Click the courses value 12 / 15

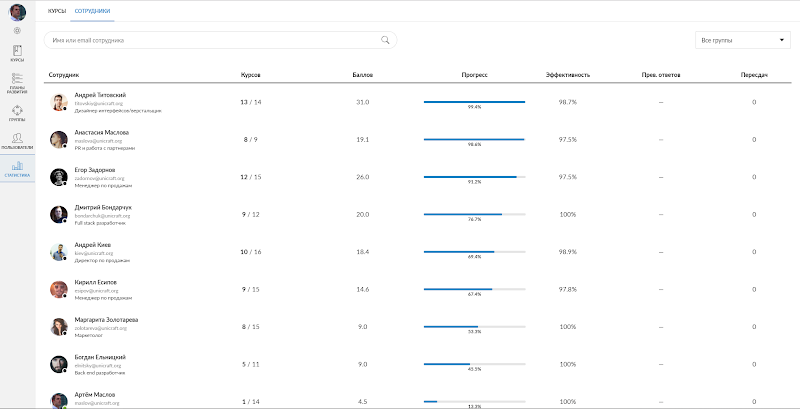click(x=251, y=177)
